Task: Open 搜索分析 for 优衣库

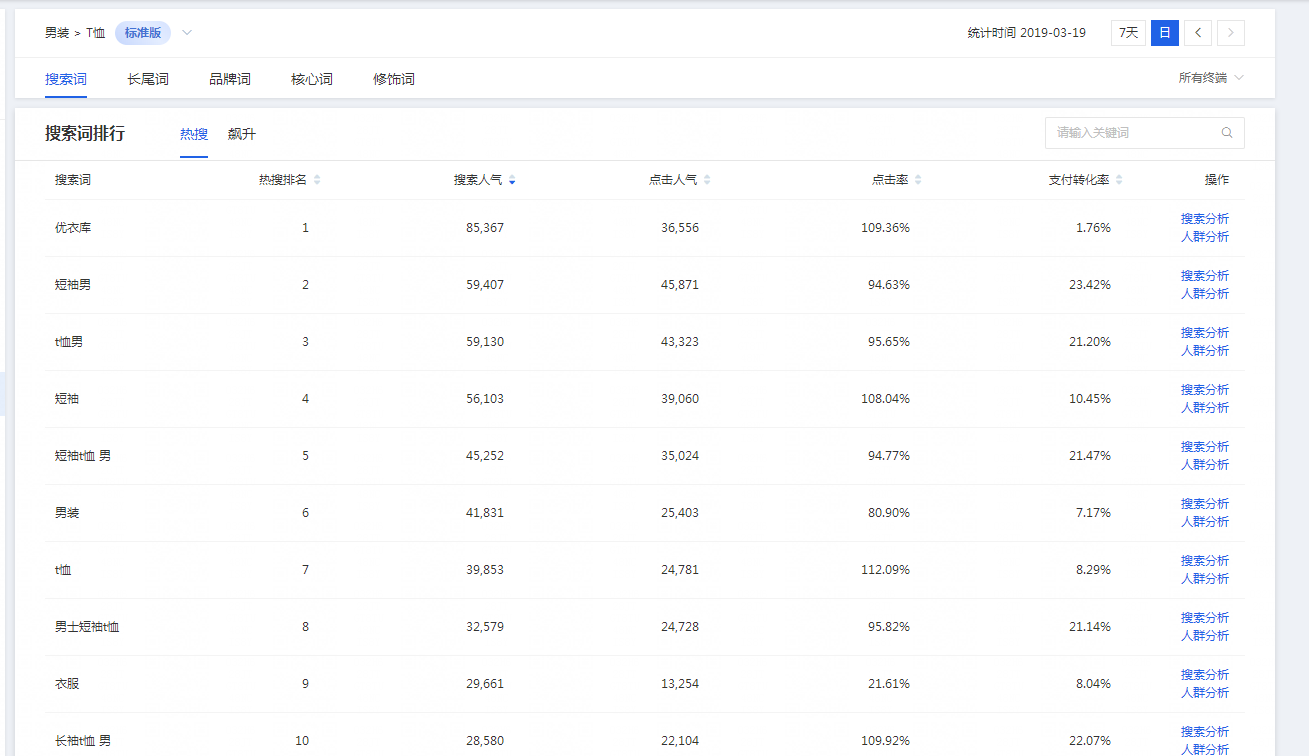Action: point(1205,219)
